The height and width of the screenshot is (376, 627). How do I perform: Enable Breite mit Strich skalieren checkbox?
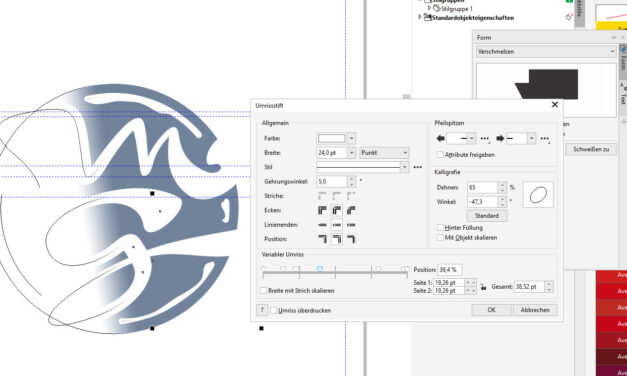point(264,290)
